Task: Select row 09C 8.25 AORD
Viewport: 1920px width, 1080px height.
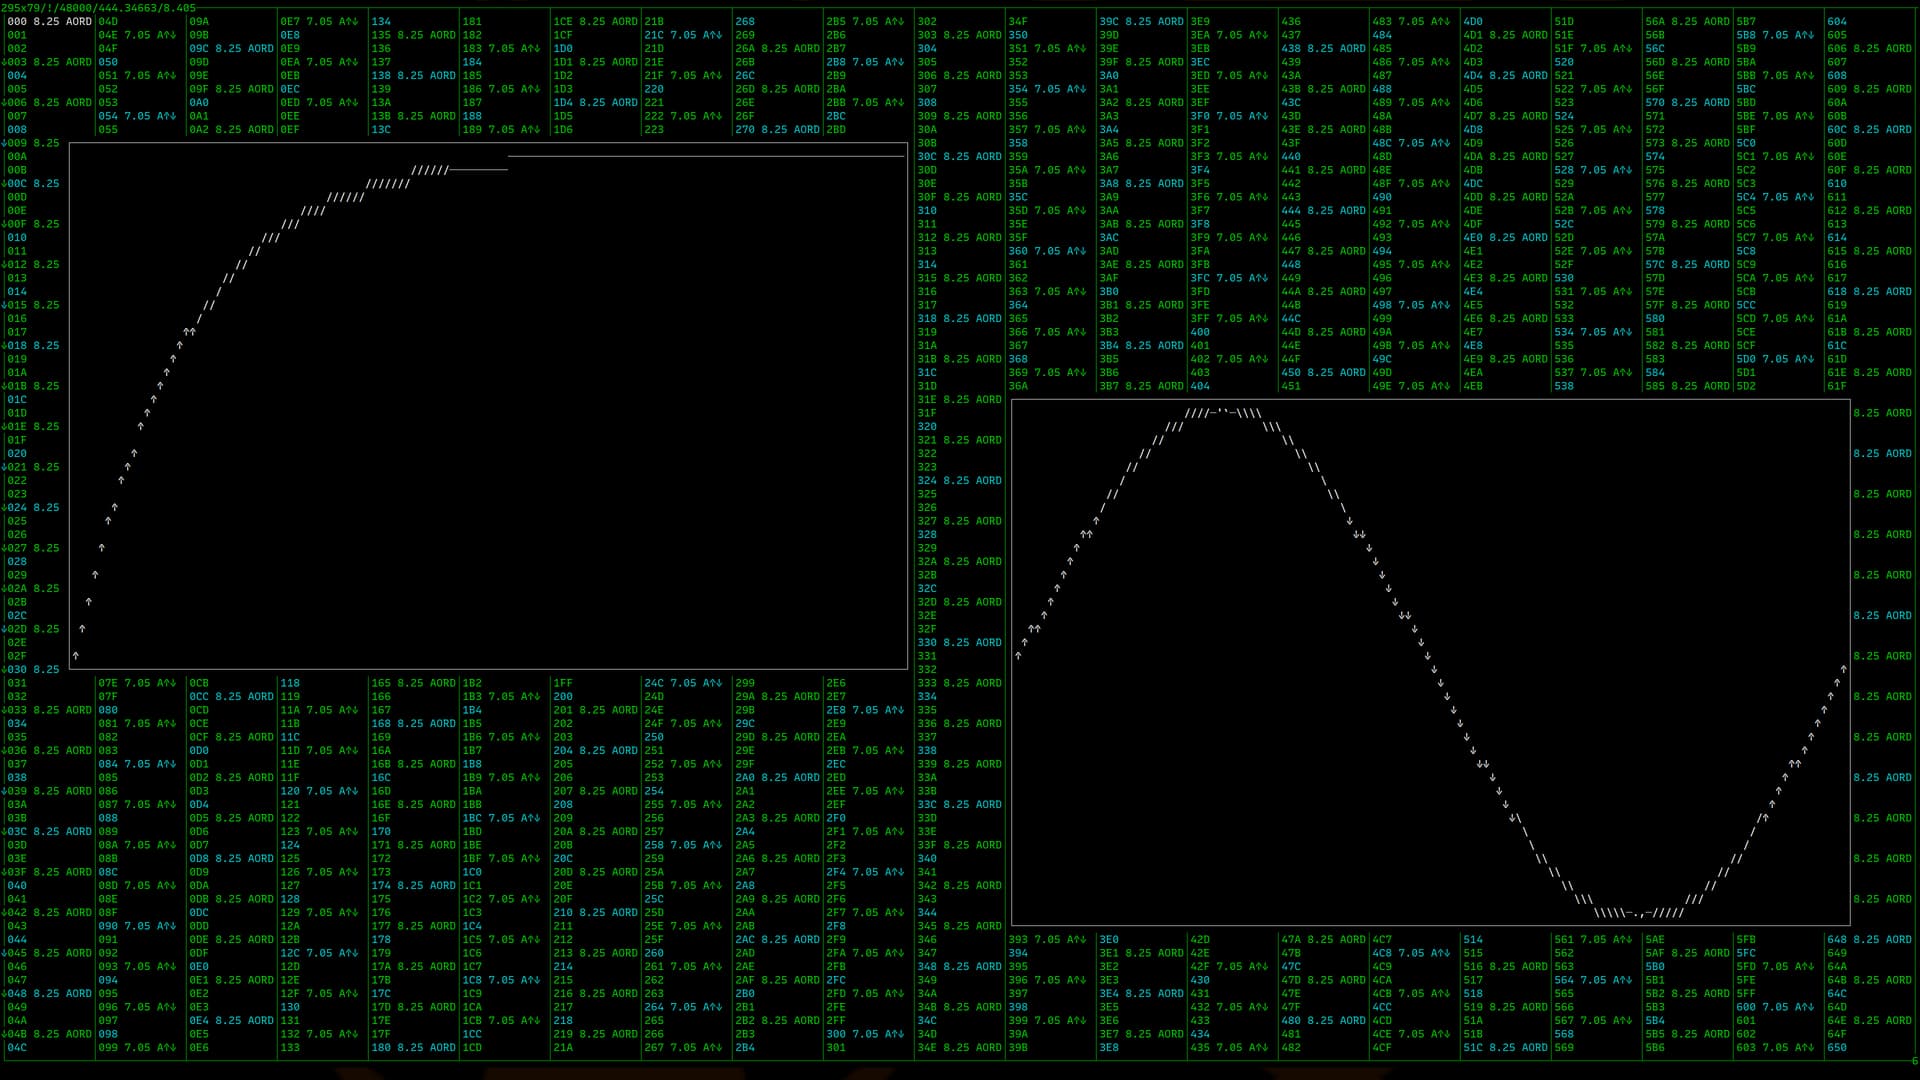Action: [x=231, y=48]
